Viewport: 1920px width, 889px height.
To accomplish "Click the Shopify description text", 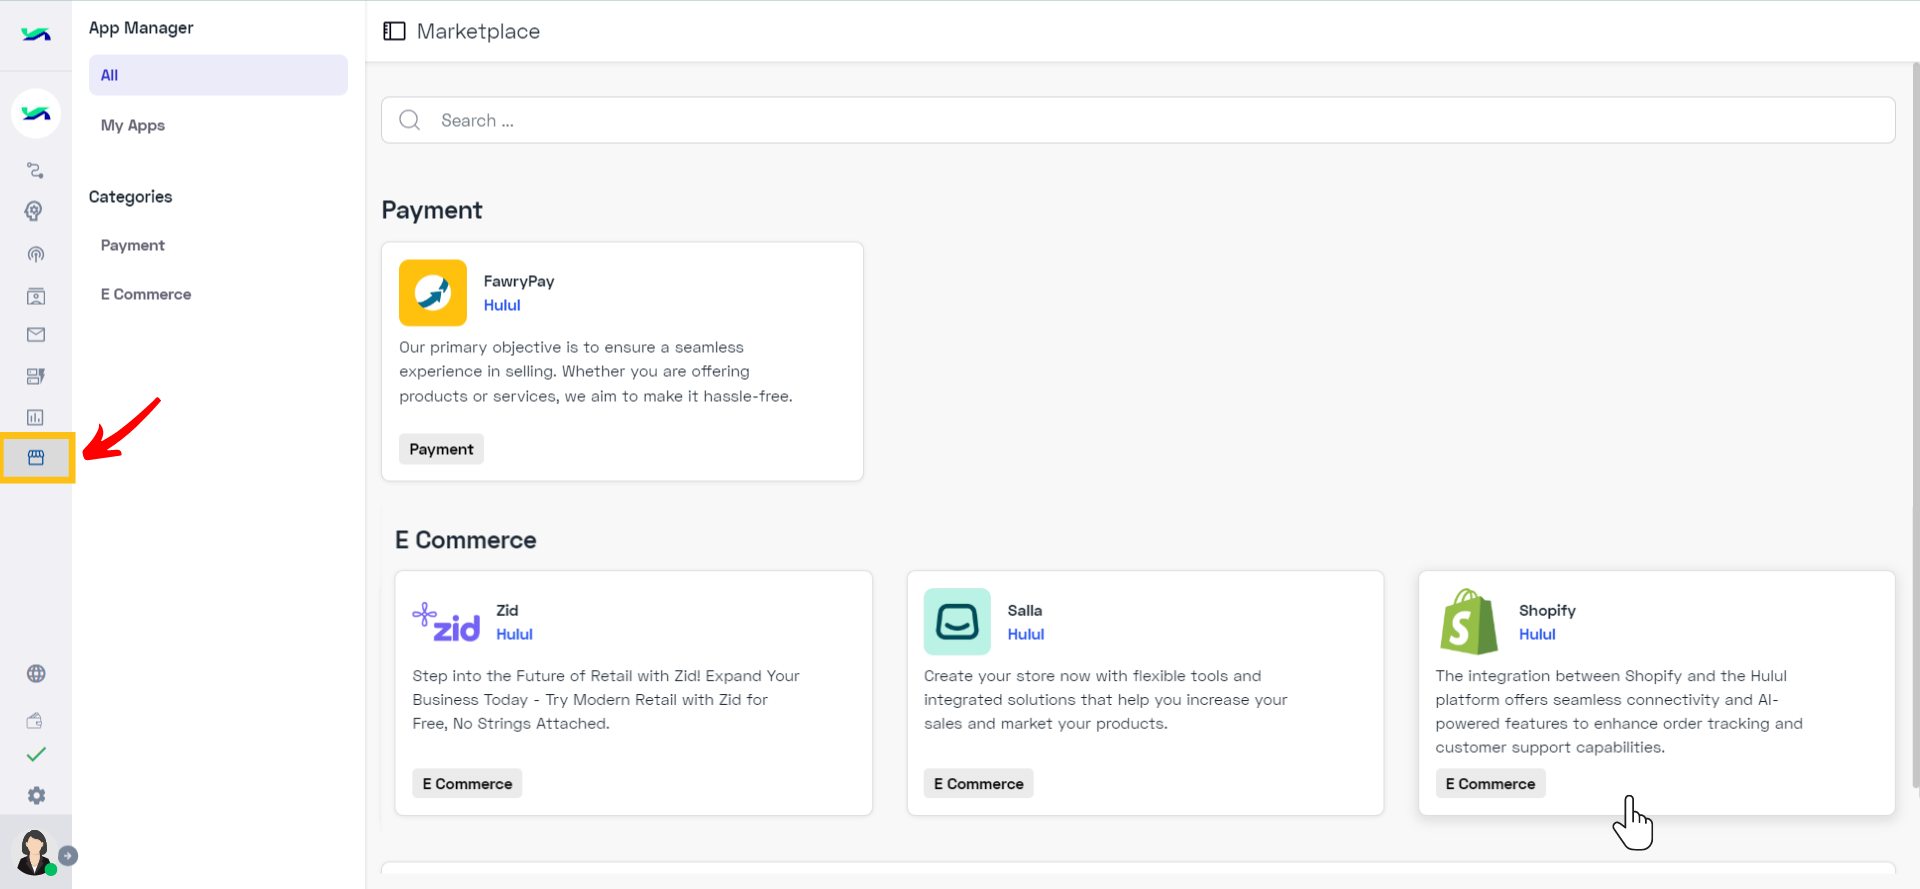I will (x=1619, y=712).
